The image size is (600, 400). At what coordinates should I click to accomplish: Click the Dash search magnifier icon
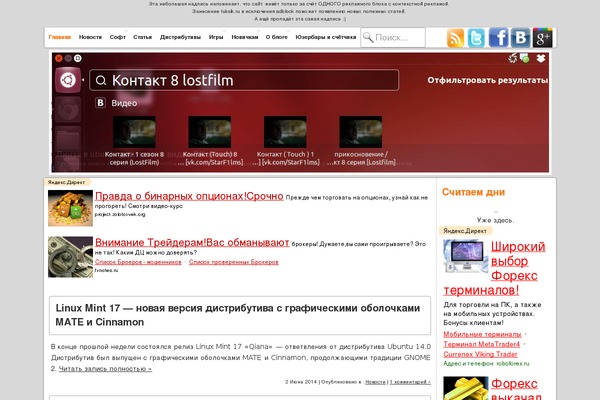pyautogui.click(x=101, y=80)
